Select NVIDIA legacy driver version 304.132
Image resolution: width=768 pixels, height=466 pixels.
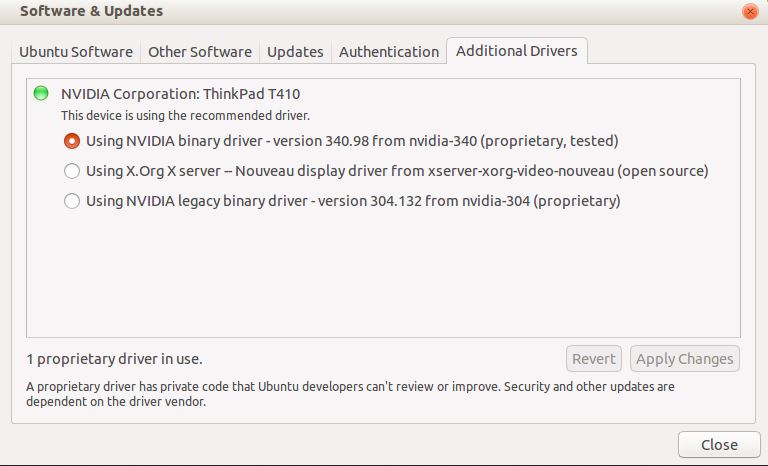point(72,201)
